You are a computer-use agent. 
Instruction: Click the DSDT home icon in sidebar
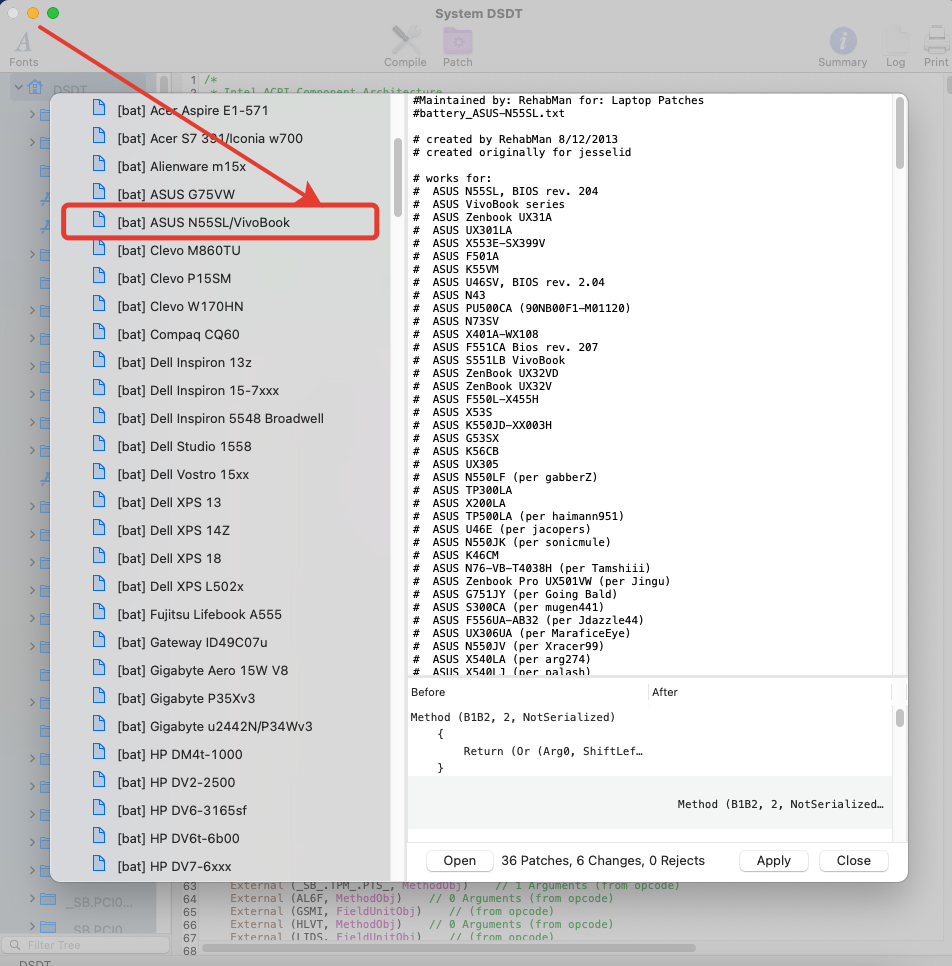click(x=35, y=87)
